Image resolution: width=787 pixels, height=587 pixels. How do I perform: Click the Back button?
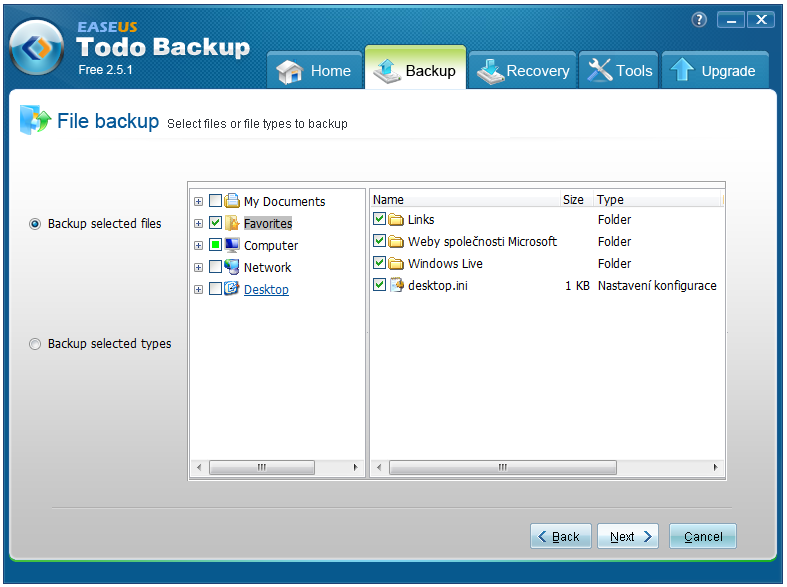(561, 536)
